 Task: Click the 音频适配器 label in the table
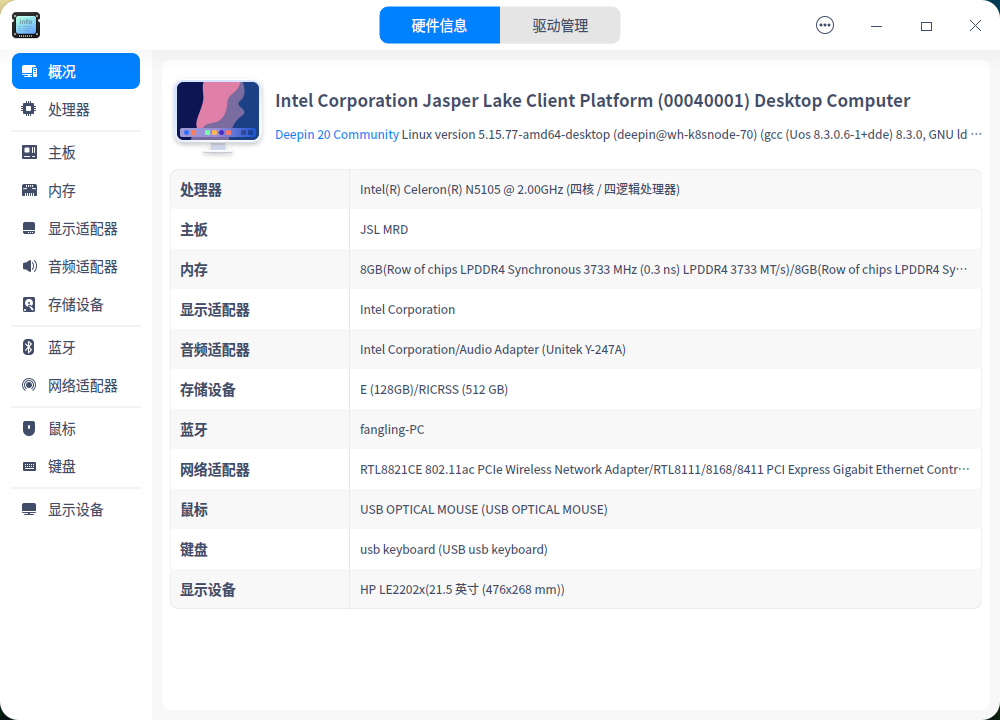pos(214,349)
